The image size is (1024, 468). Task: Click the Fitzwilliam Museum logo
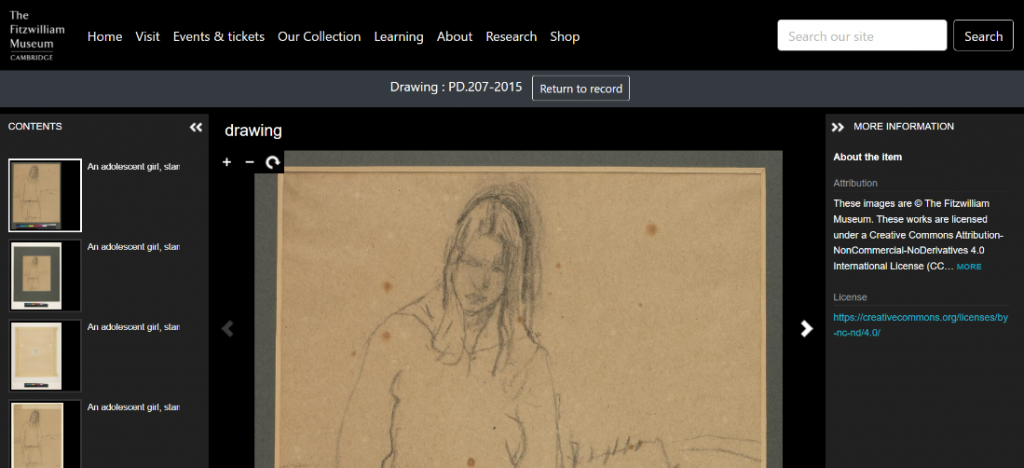[x=37, y=36]
